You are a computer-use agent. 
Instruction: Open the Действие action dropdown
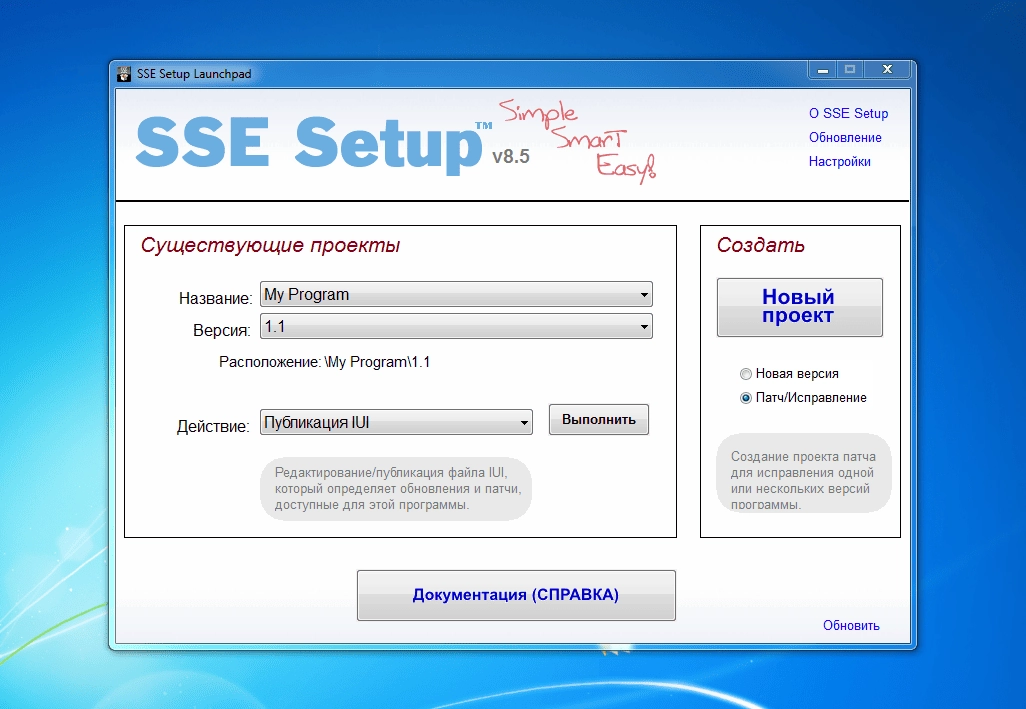click(x=396, y=423)
